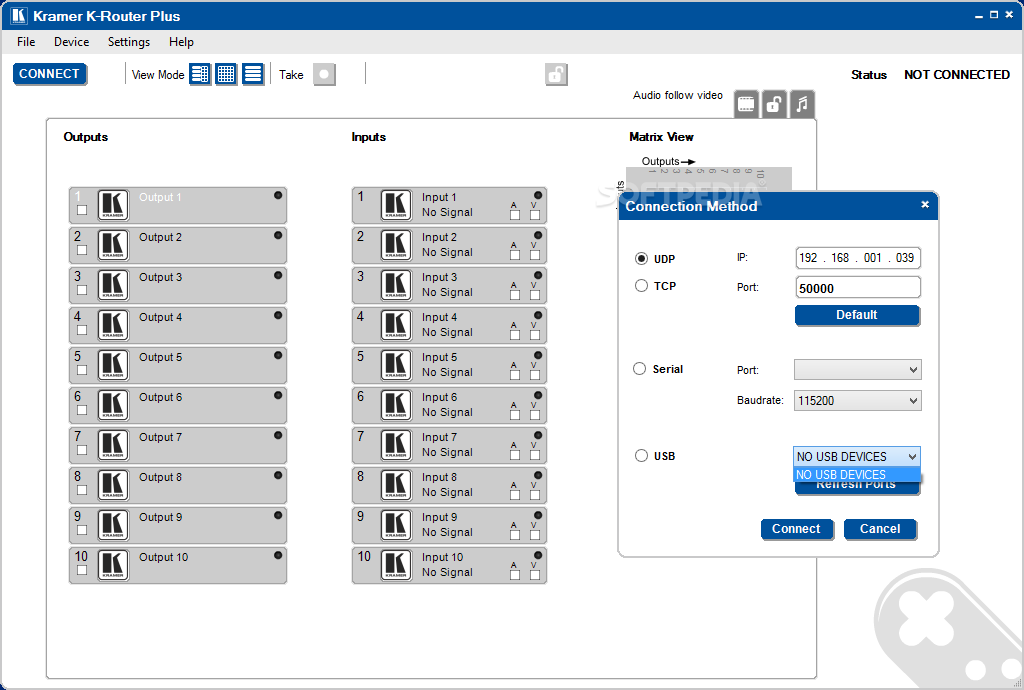Click the Kramer logo icon of Output 1
This screenshot has width=1024, height=690.
pyautogui.click(x=113, y=205)
